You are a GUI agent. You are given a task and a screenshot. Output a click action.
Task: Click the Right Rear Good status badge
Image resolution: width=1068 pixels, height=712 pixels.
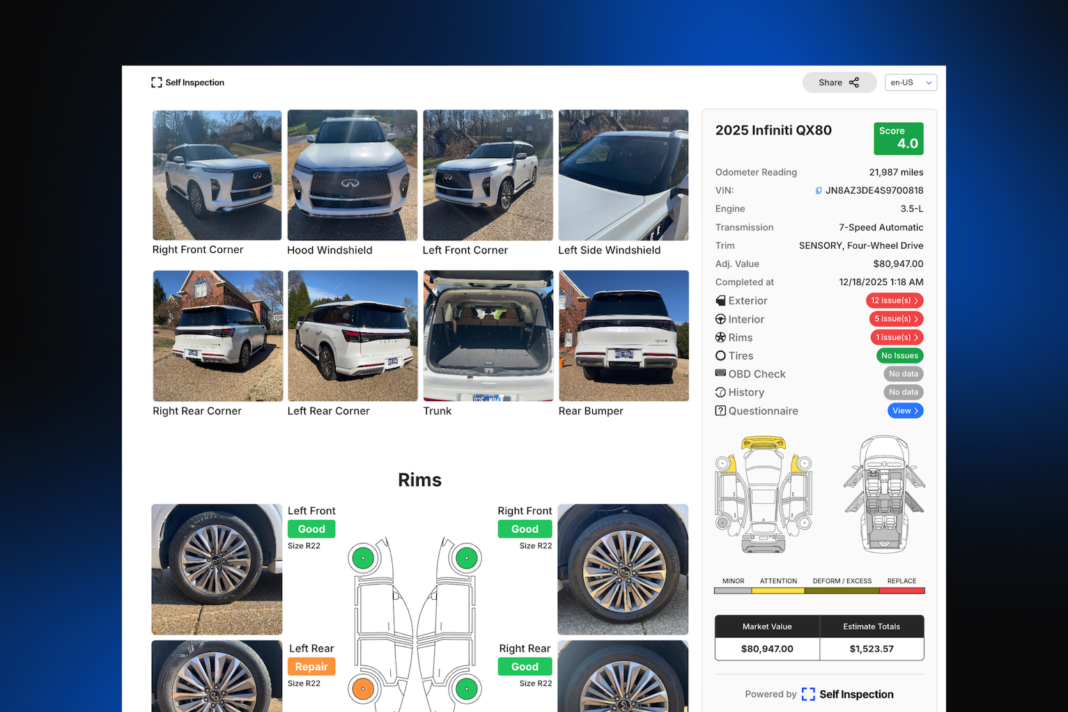tap(524, 667)
